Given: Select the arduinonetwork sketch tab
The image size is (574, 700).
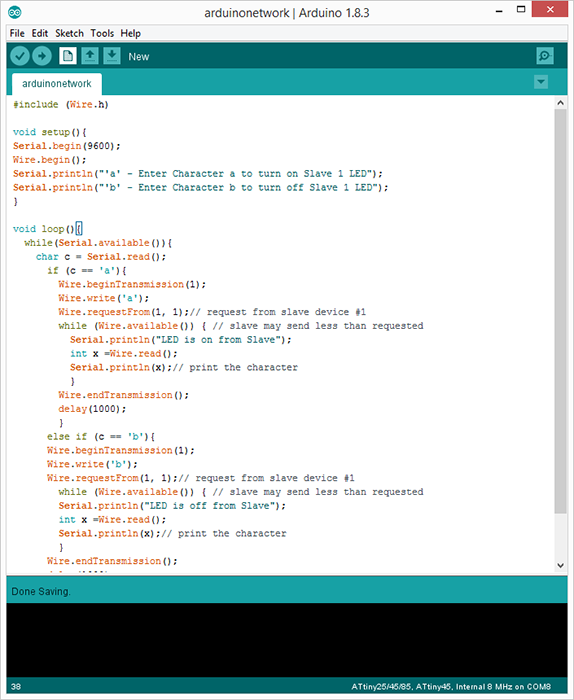Looking at the screenshot, I should (57, 84).
